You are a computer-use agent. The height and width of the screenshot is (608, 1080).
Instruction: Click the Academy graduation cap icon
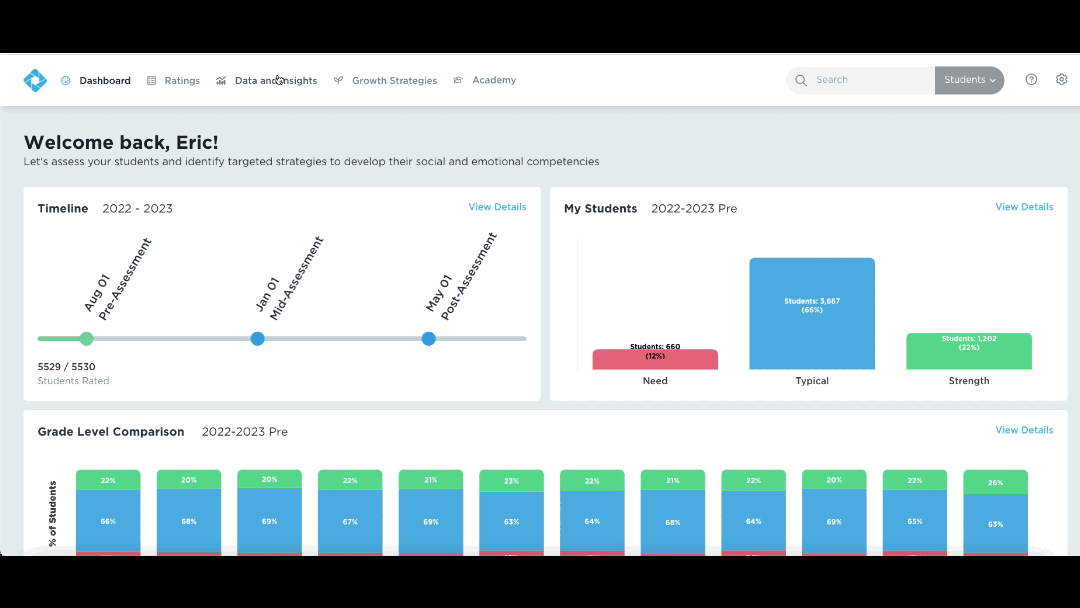point(458,81)
